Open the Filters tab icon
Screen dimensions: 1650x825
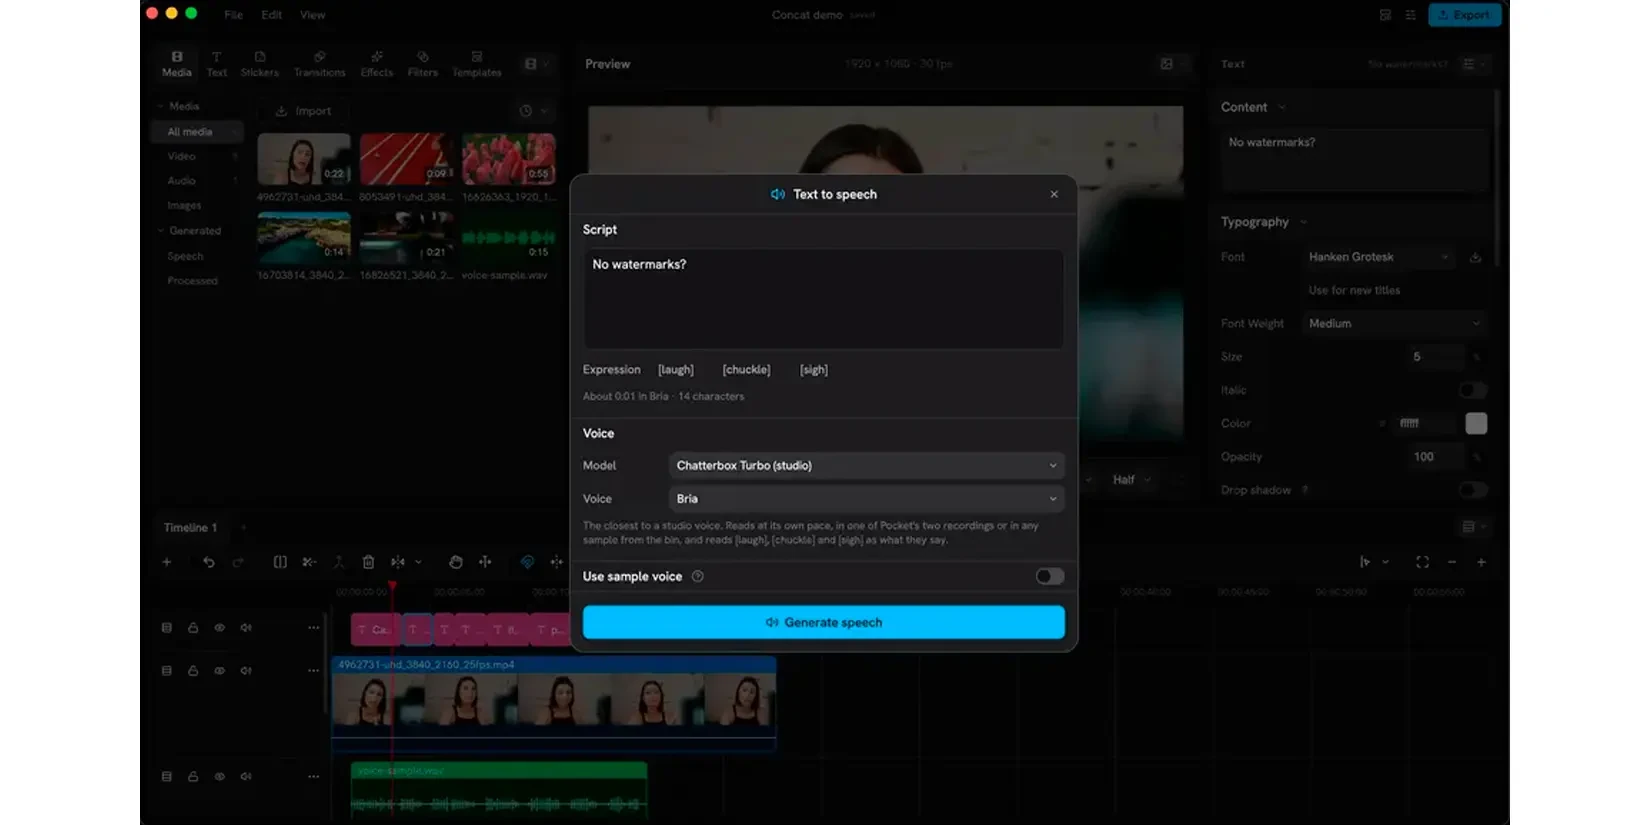point(422,57)
